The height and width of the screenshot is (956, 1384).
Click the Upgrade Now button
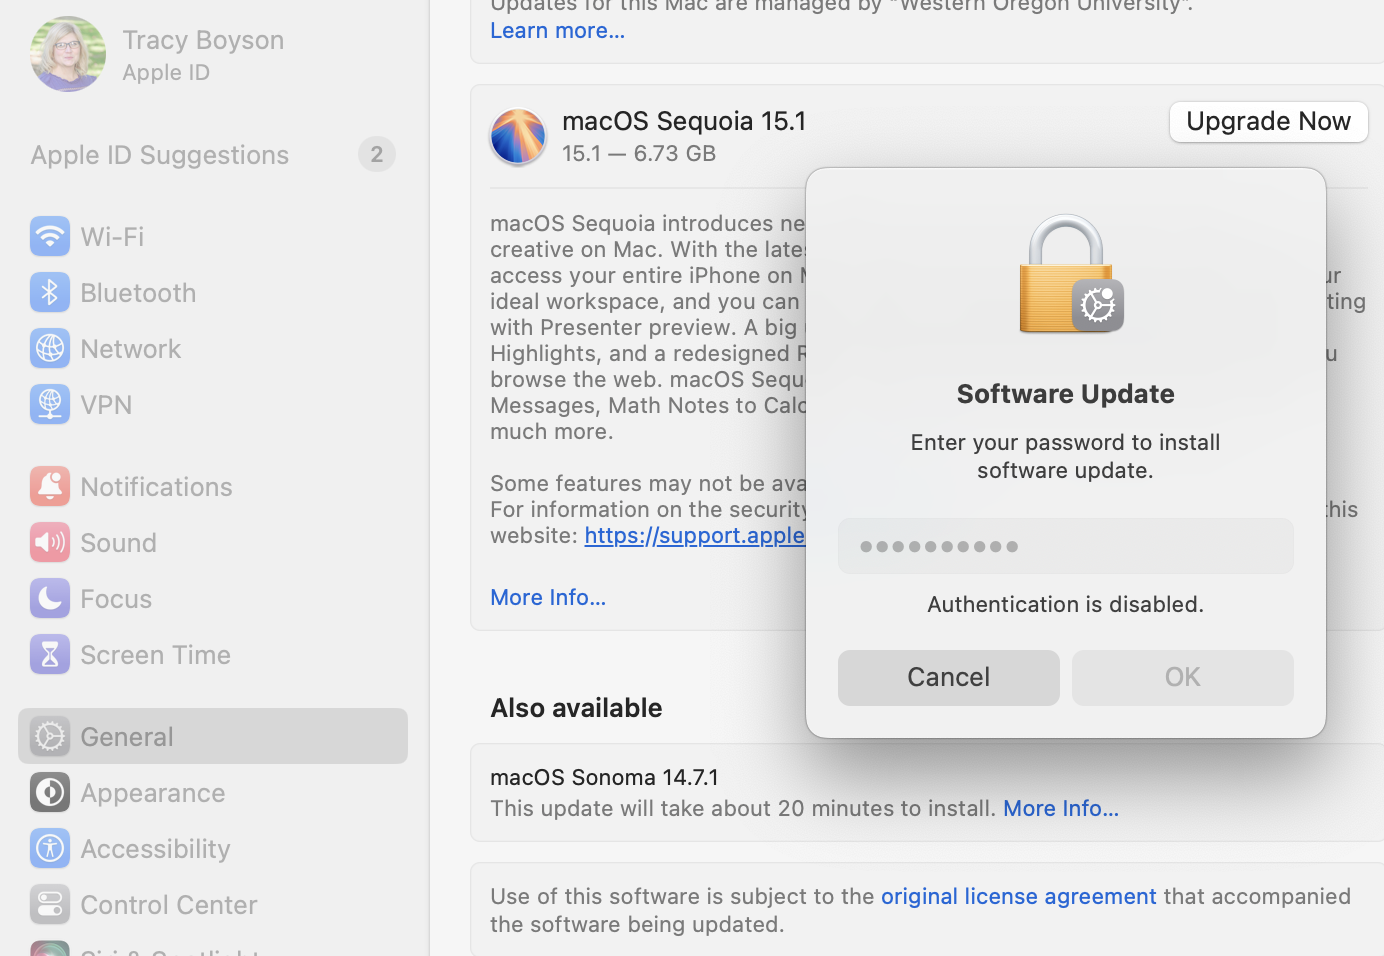1268,121
